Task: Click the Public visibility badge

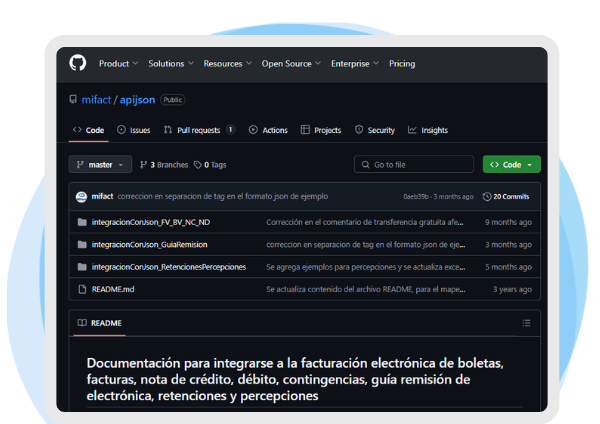Action: coord(173,100)
